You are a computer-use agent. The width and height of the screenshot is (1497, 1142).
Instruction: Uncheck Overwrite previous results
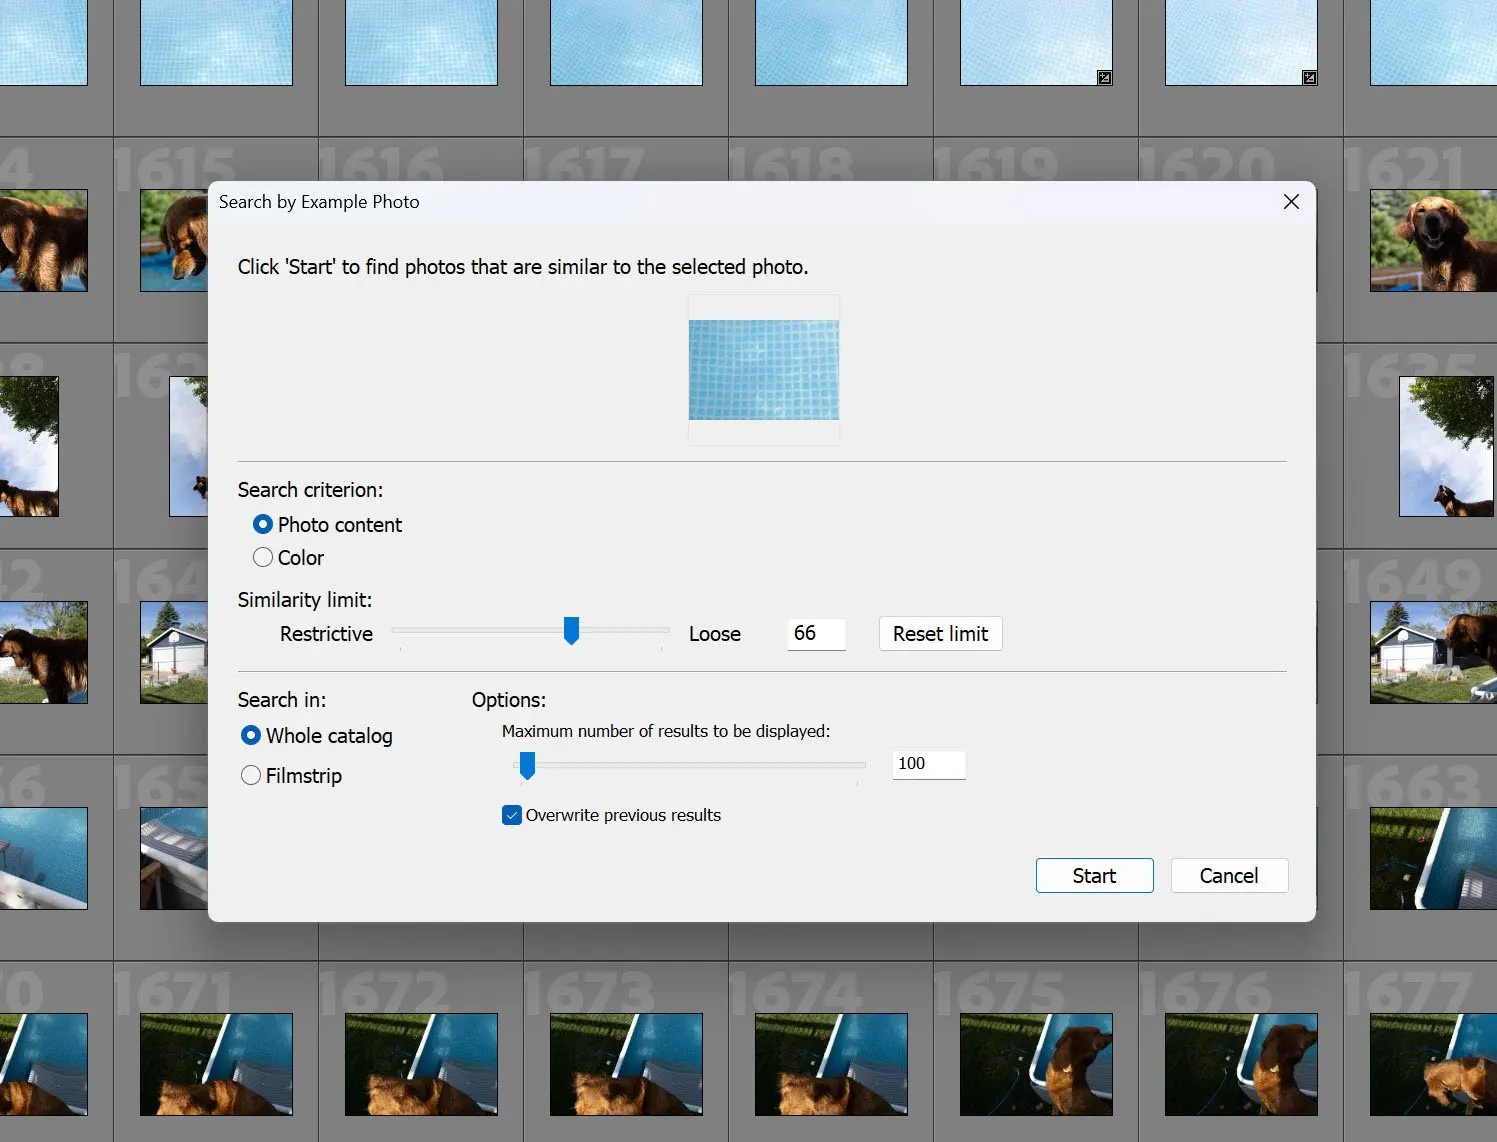pos(512,815)
